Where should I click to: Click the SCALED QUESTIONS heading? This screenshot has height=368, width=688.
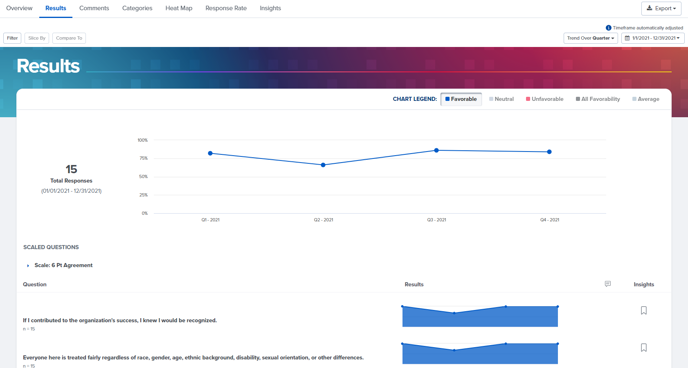[51, 247]
